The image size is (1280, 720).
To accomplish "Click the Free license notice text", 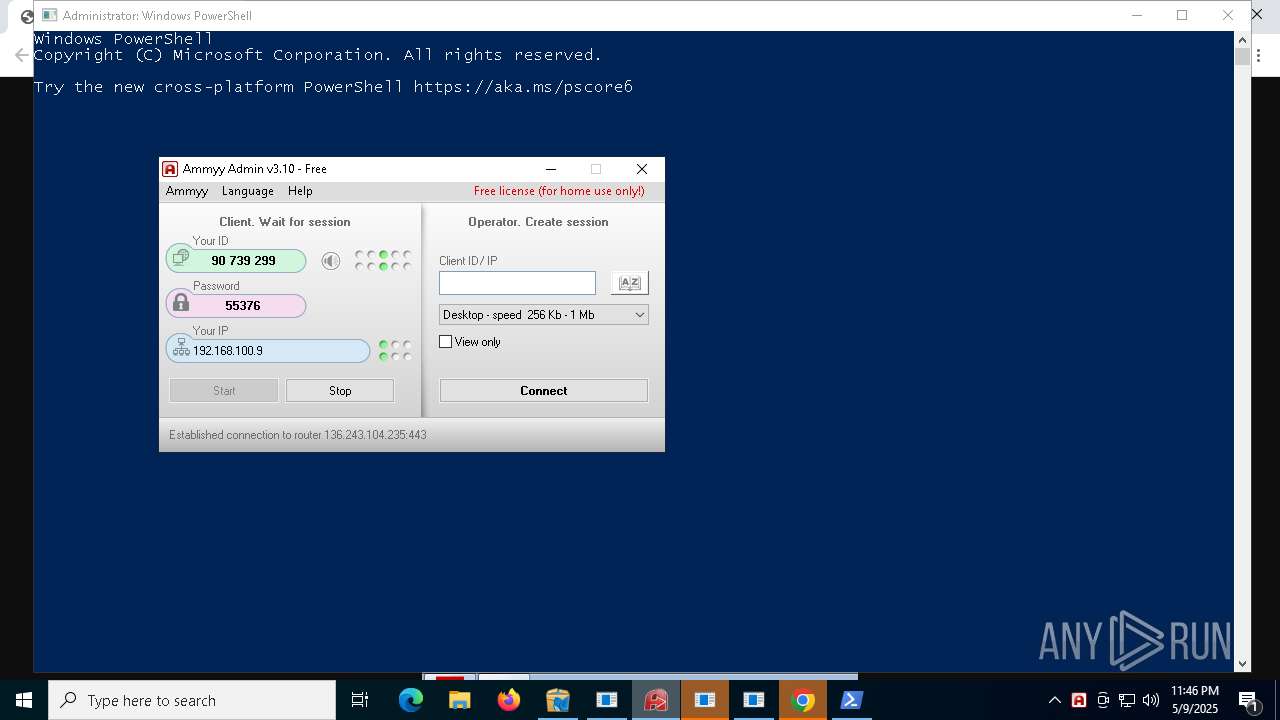I will click(559, 191).
